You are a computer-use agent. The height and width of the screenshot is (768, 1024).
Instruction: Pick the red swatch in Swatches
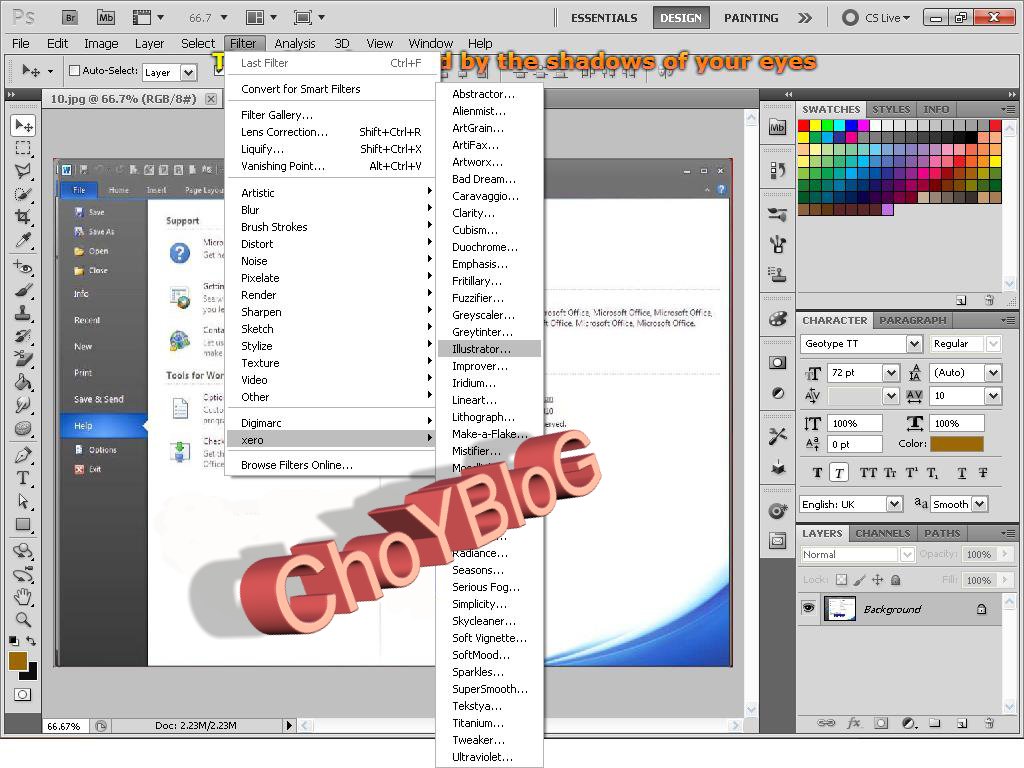(803, 125)
